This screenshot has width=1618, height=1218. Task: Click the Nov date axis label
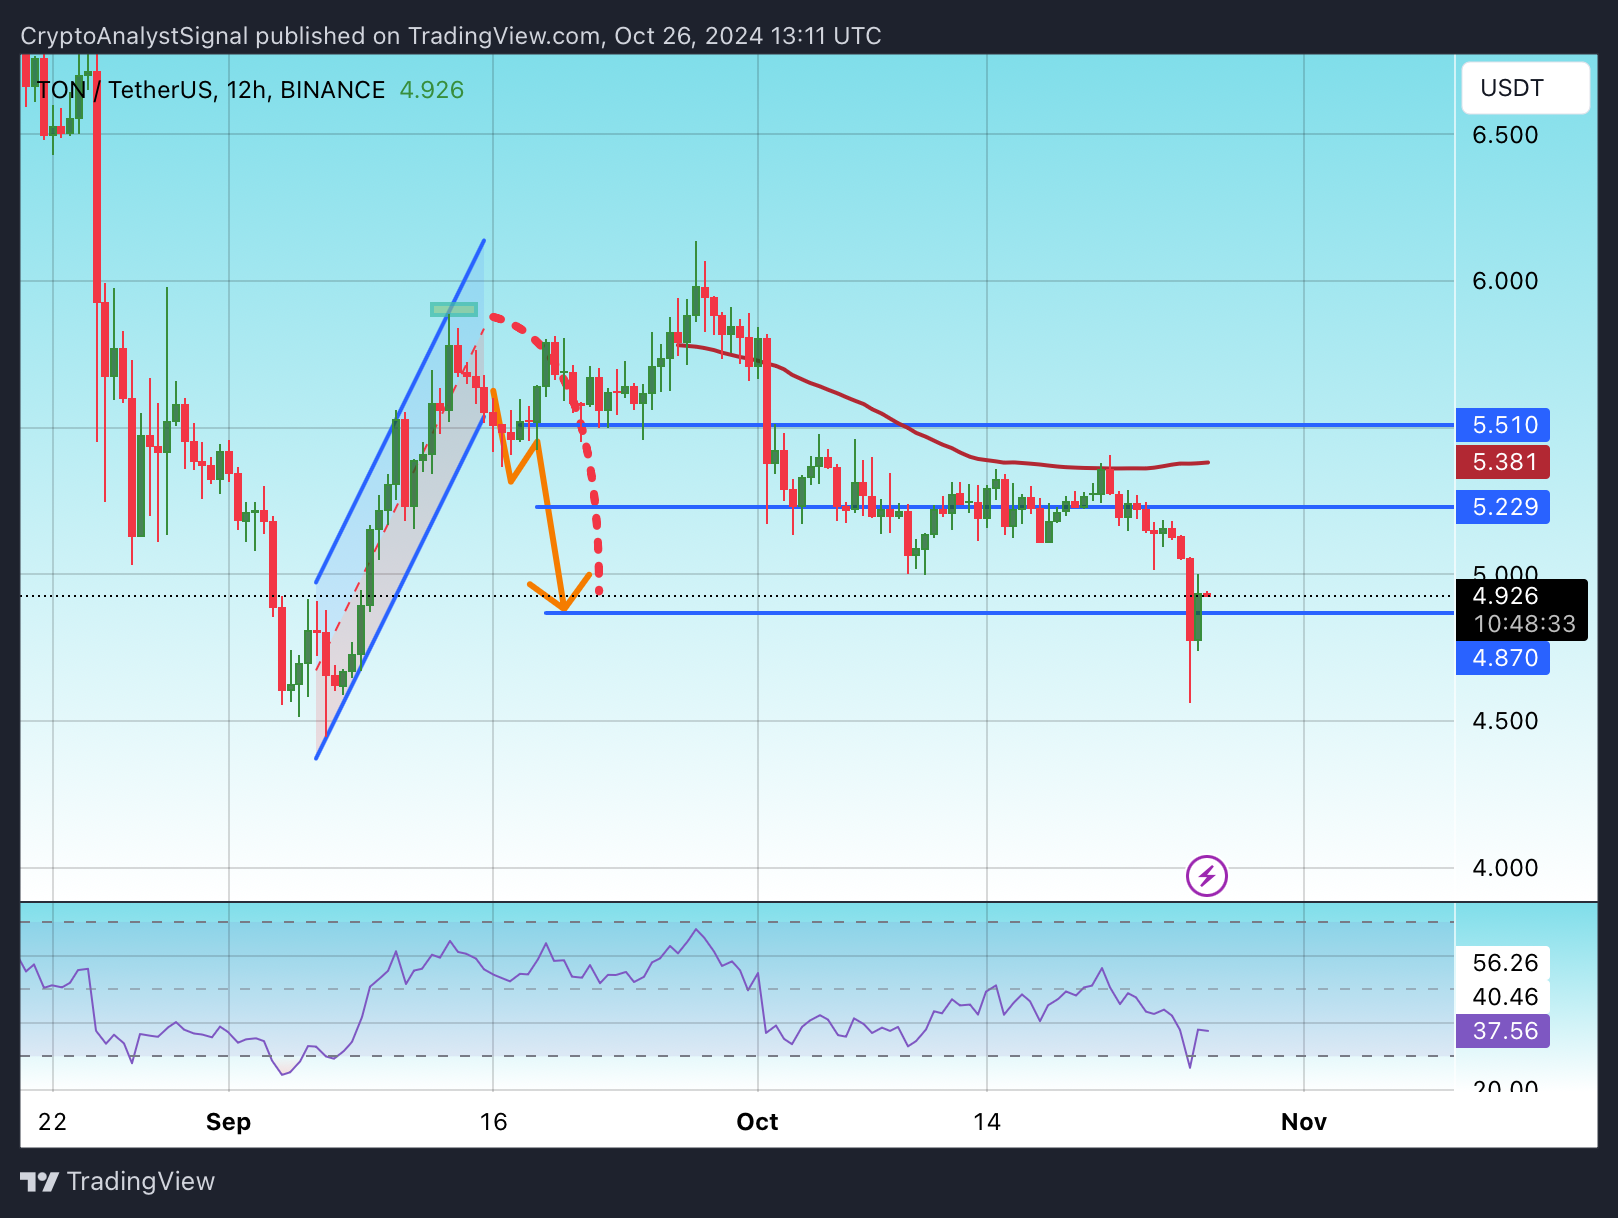(1304, 1122)
